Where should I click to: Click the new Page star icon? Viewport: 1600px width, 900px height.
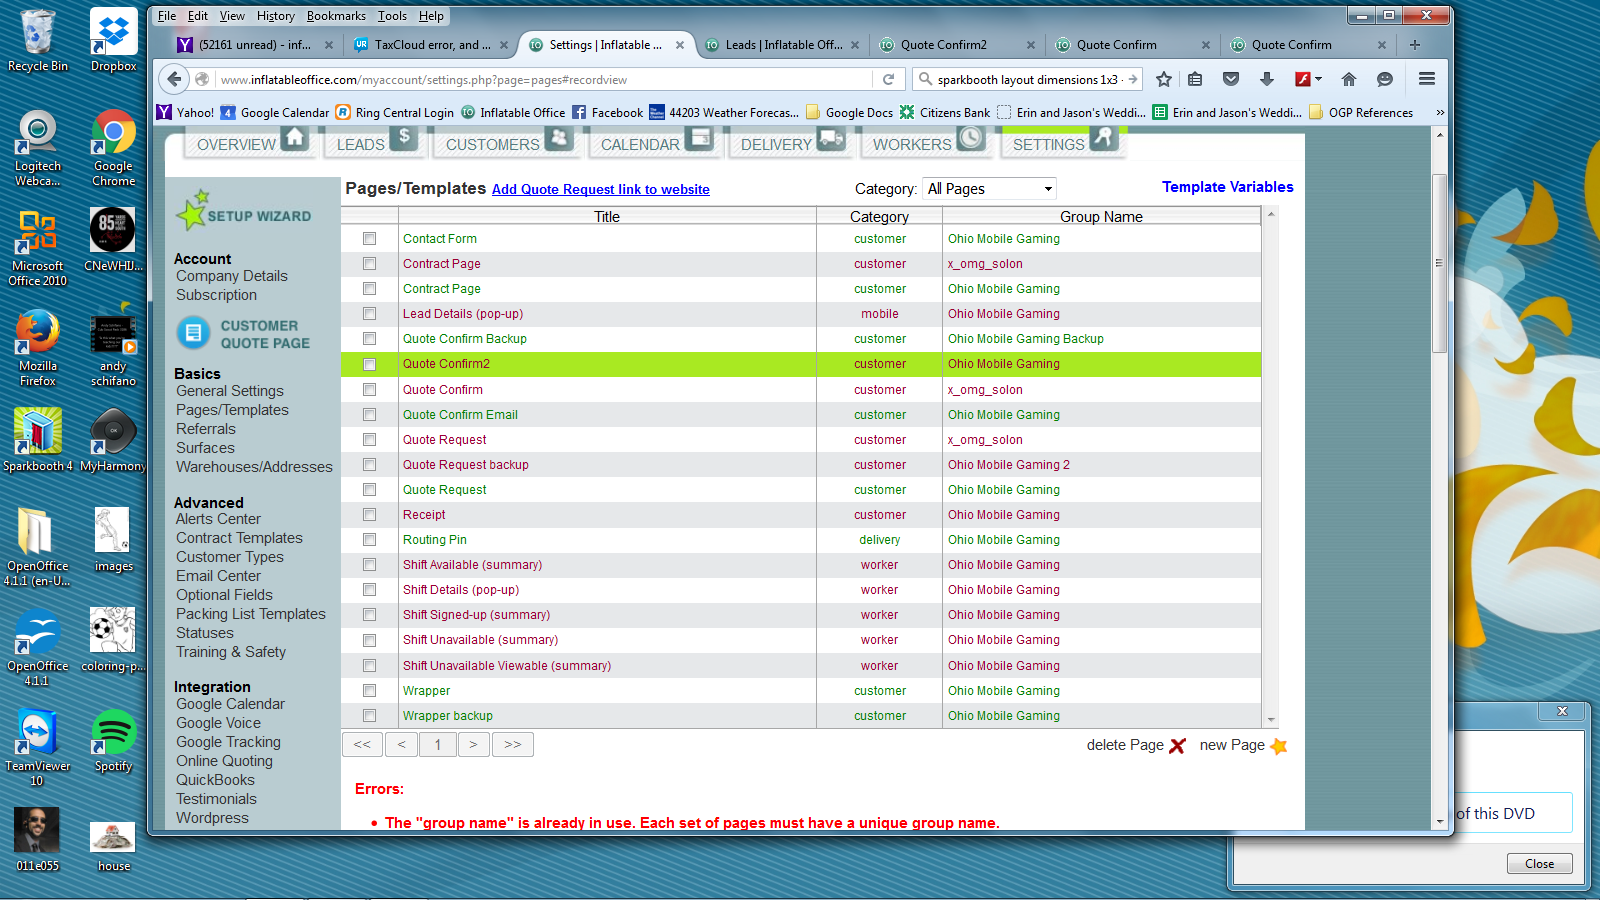click(1278, 746)
